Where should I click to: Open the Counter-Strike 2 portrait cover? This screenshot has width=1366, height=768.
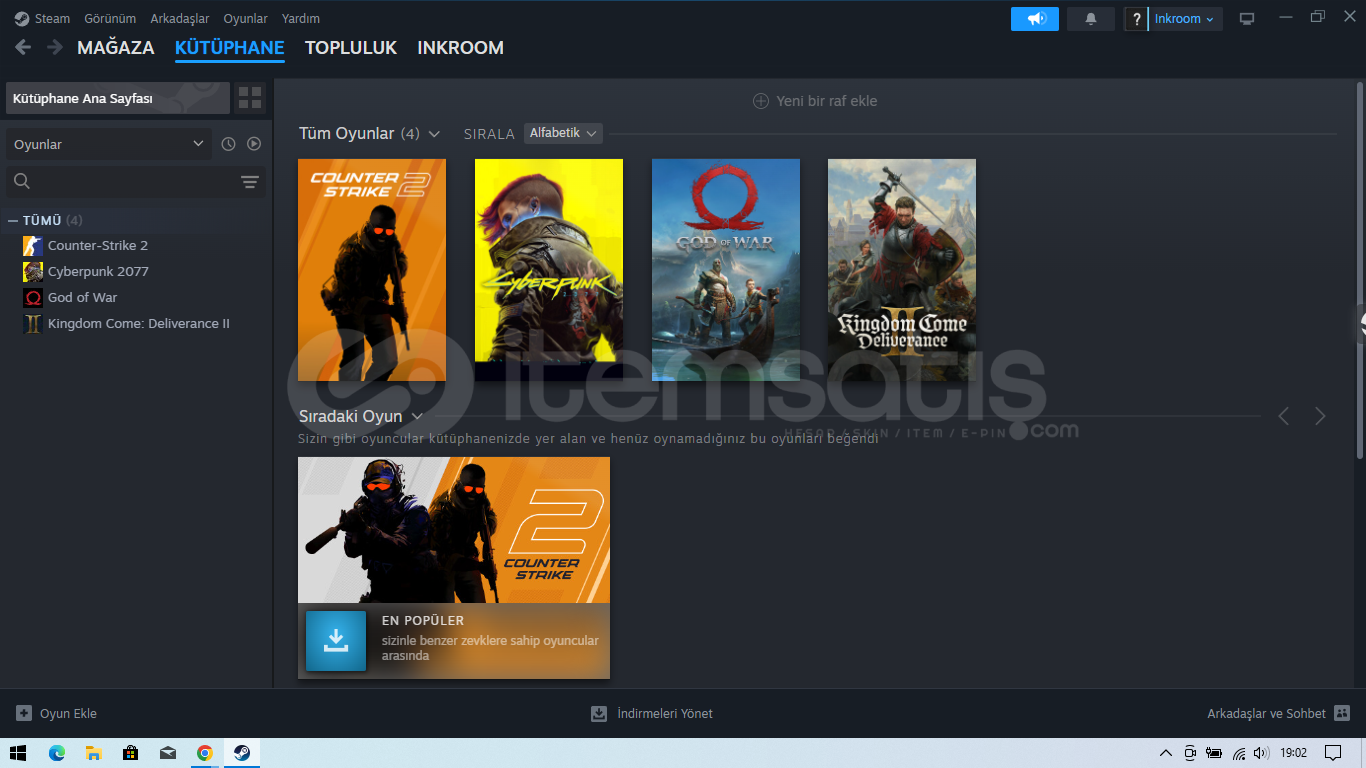372,270
